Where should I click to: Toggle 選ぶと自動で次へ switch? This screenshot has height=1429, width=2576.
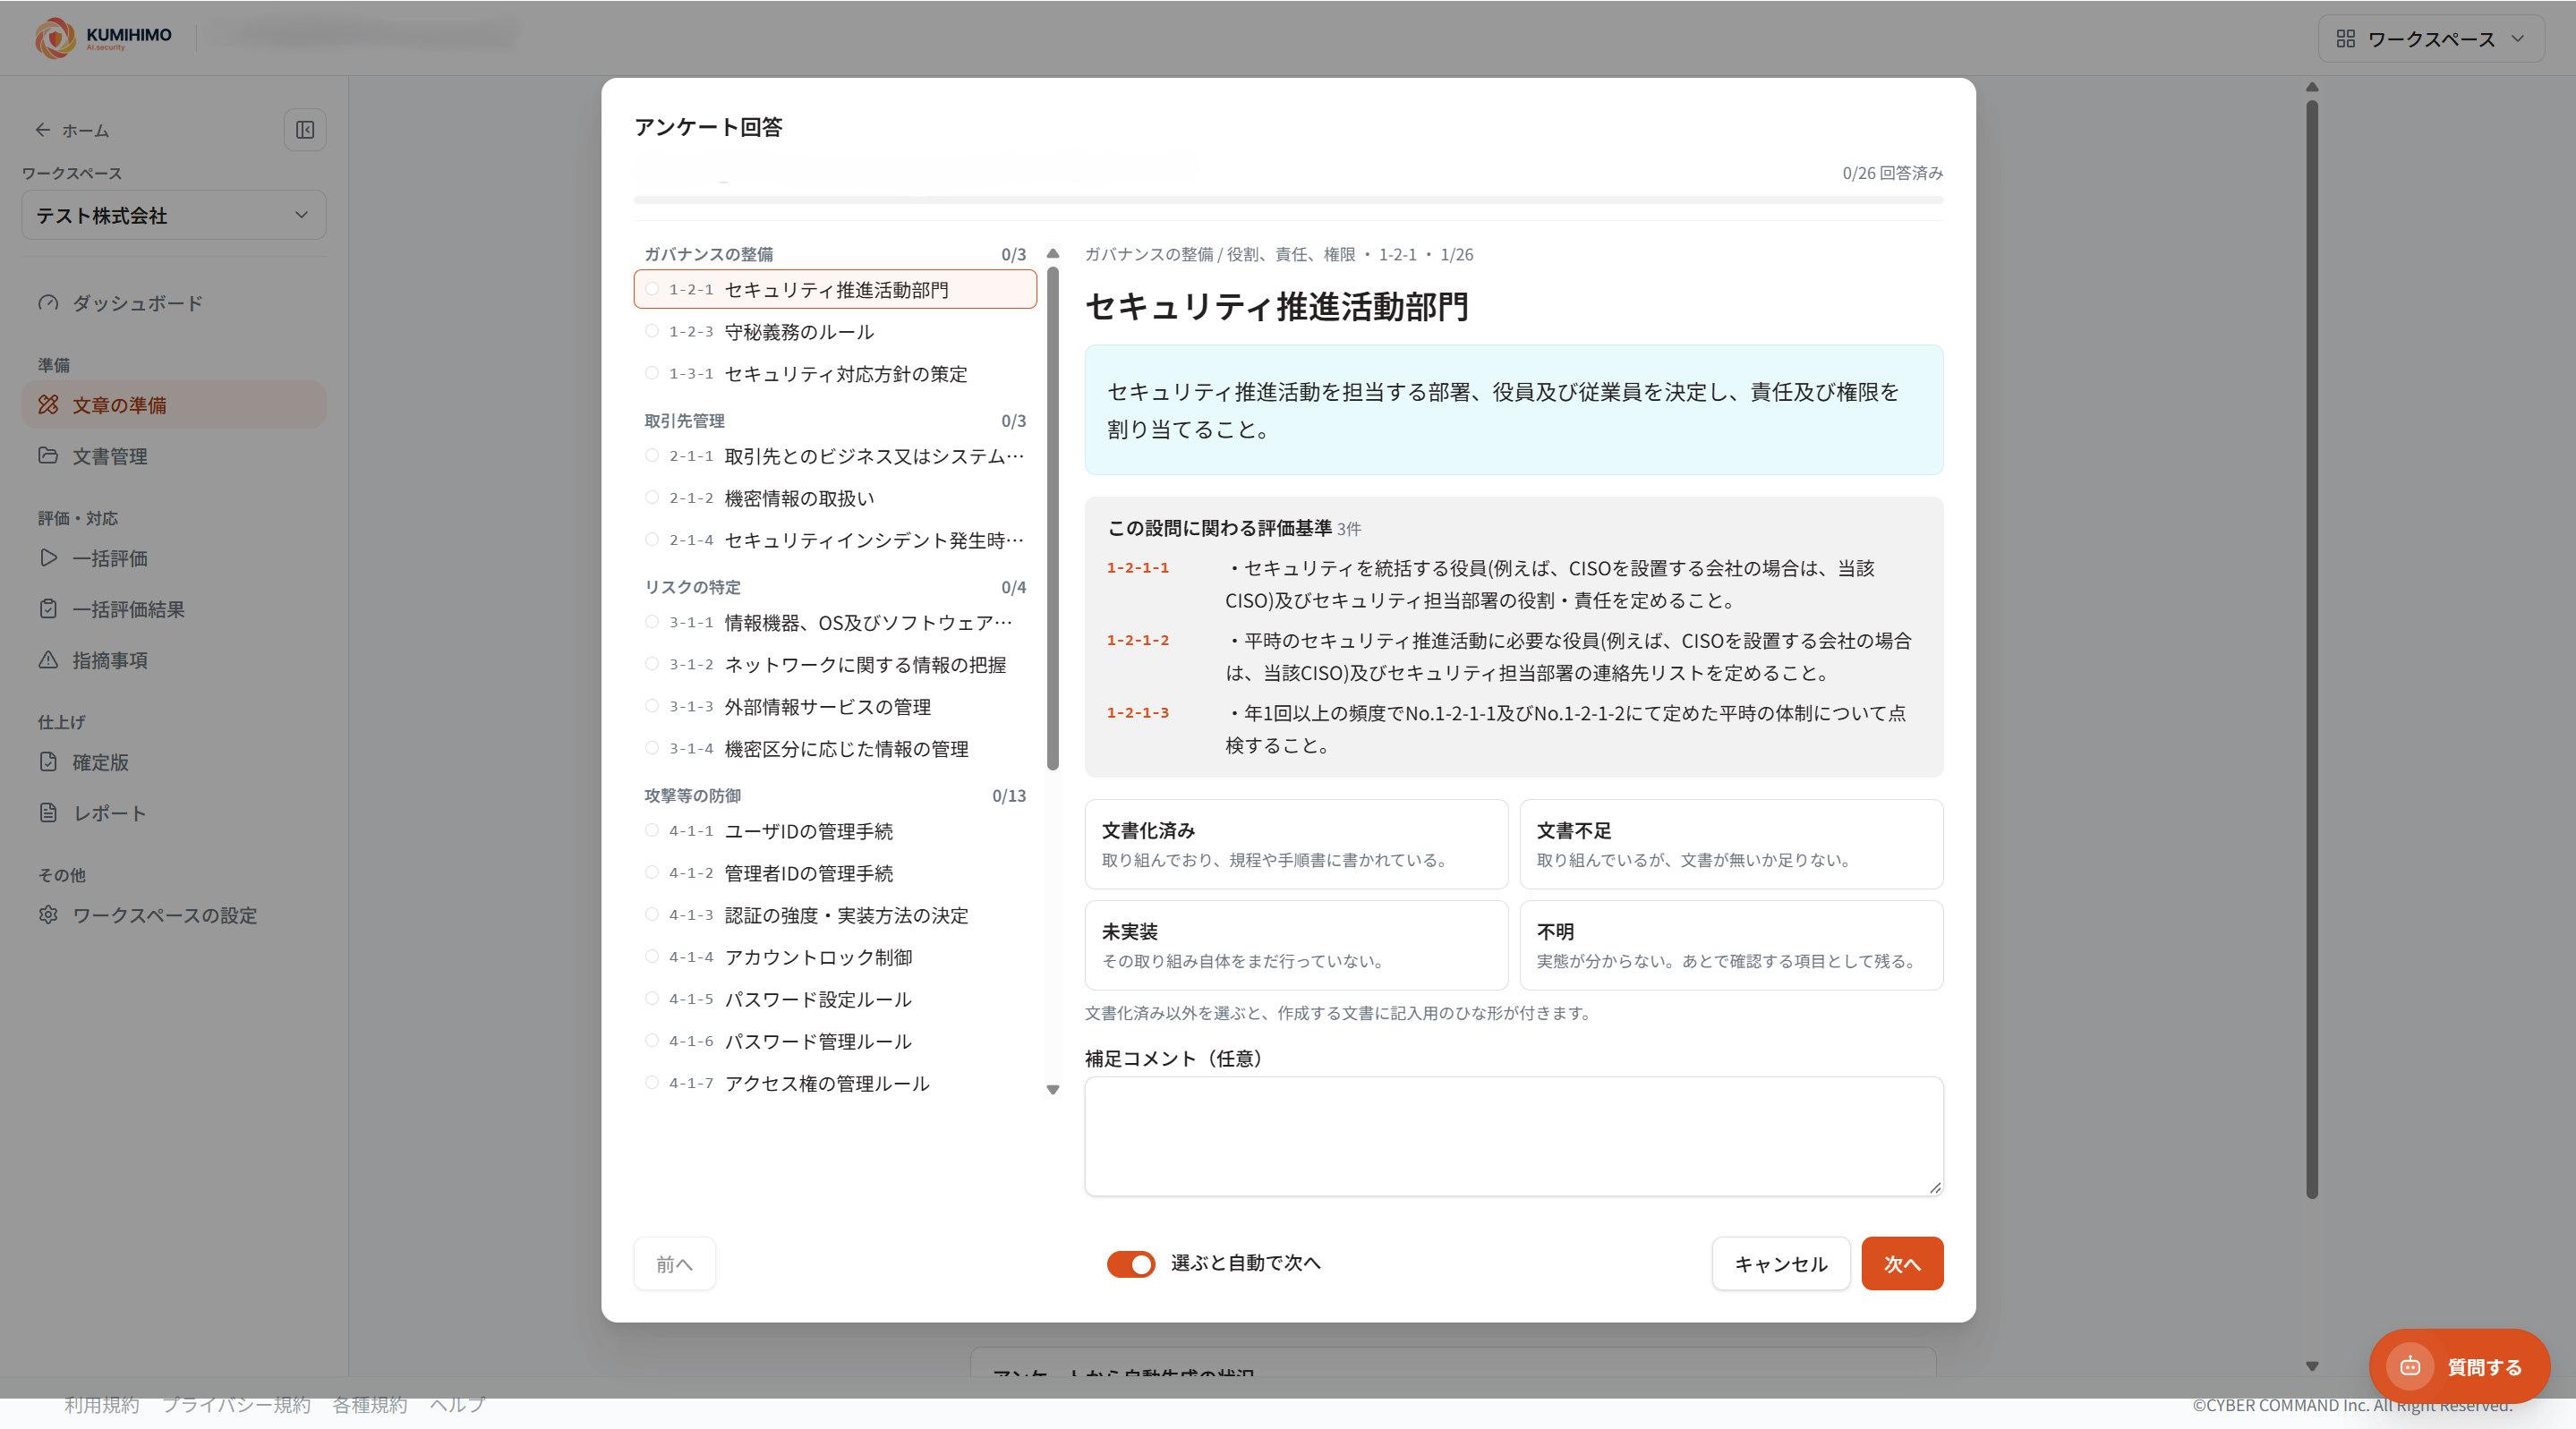point(1131,1264)
